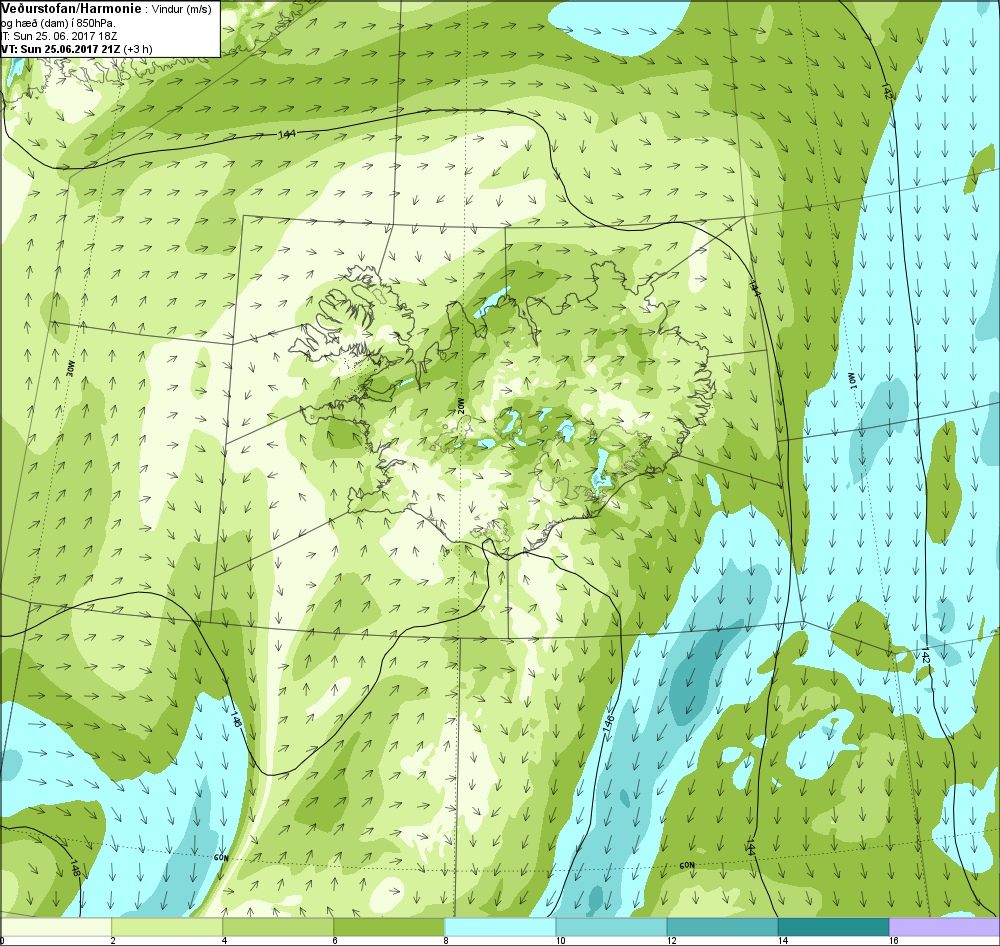Click the 12–14 m/s teal legend swatch
The height and width of the screenshot is (946, 1000).
click(722, 926)
